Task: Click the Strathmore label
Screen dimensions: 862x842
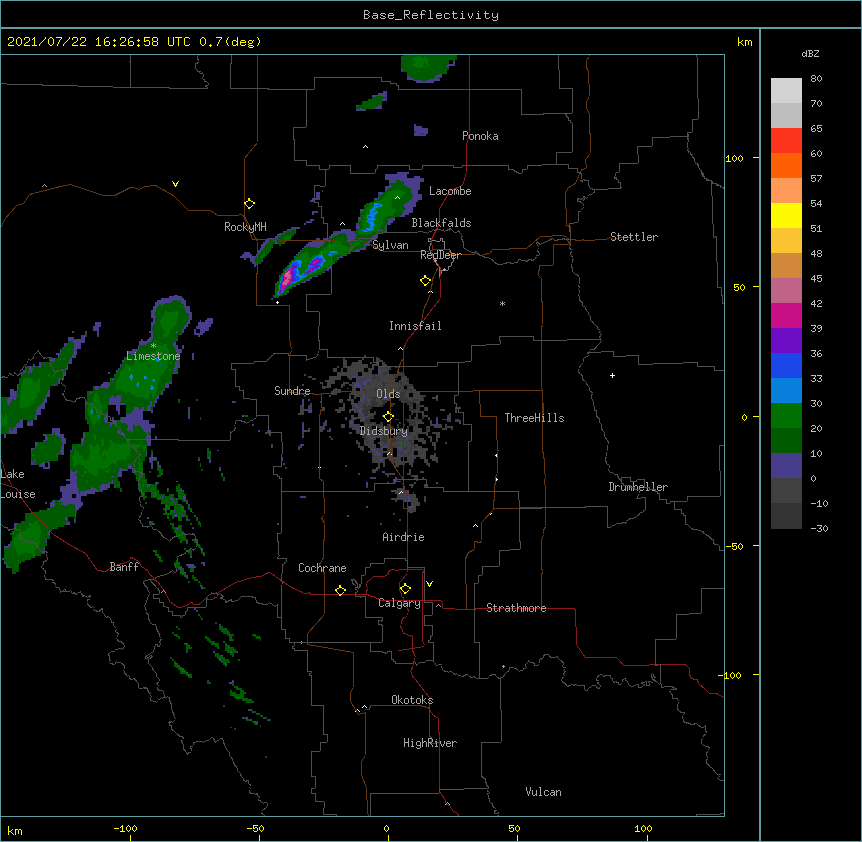Action: (516, 608)
